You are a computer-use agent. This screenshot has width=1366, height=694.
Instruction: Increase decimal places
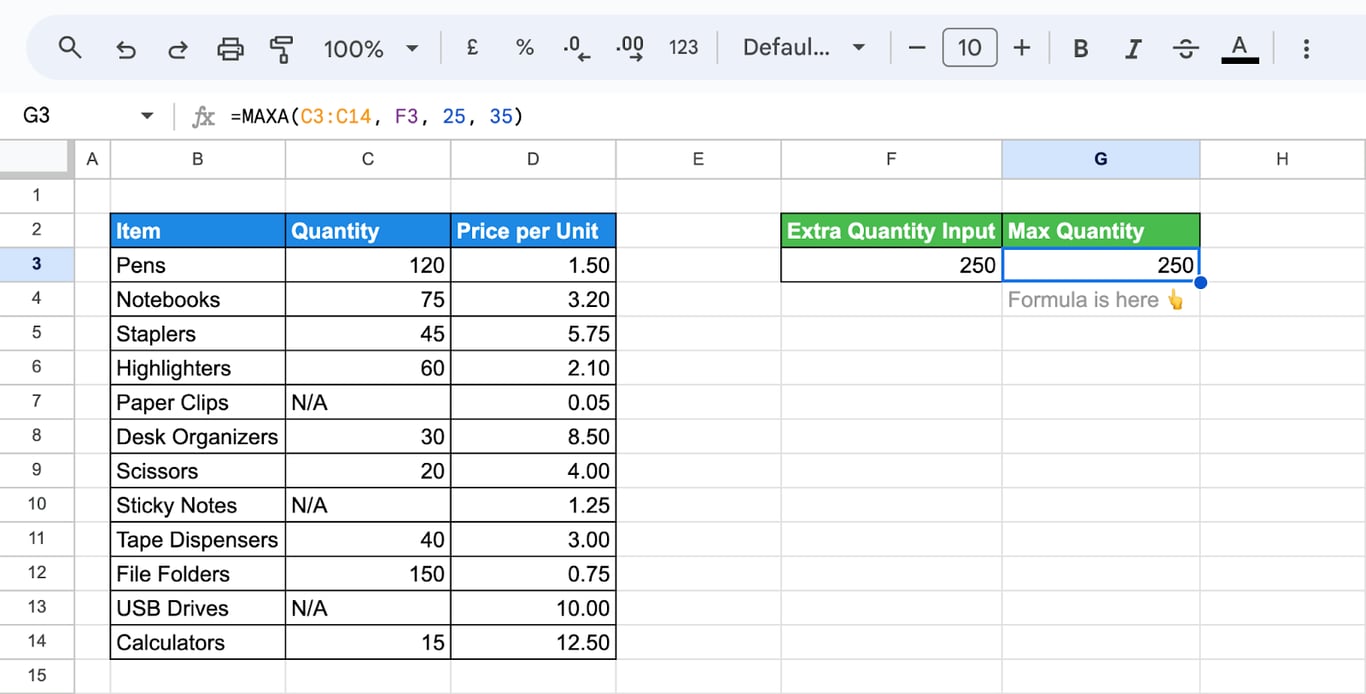[x=630, y=48]
